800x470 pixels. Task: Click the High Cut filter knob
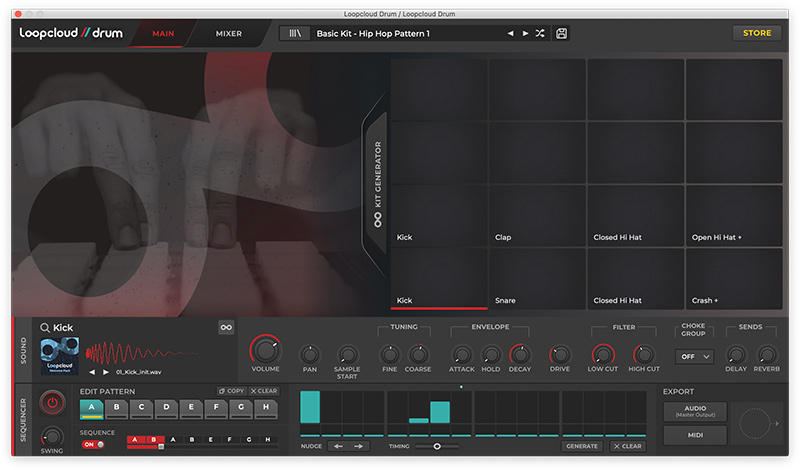point(644,355)
